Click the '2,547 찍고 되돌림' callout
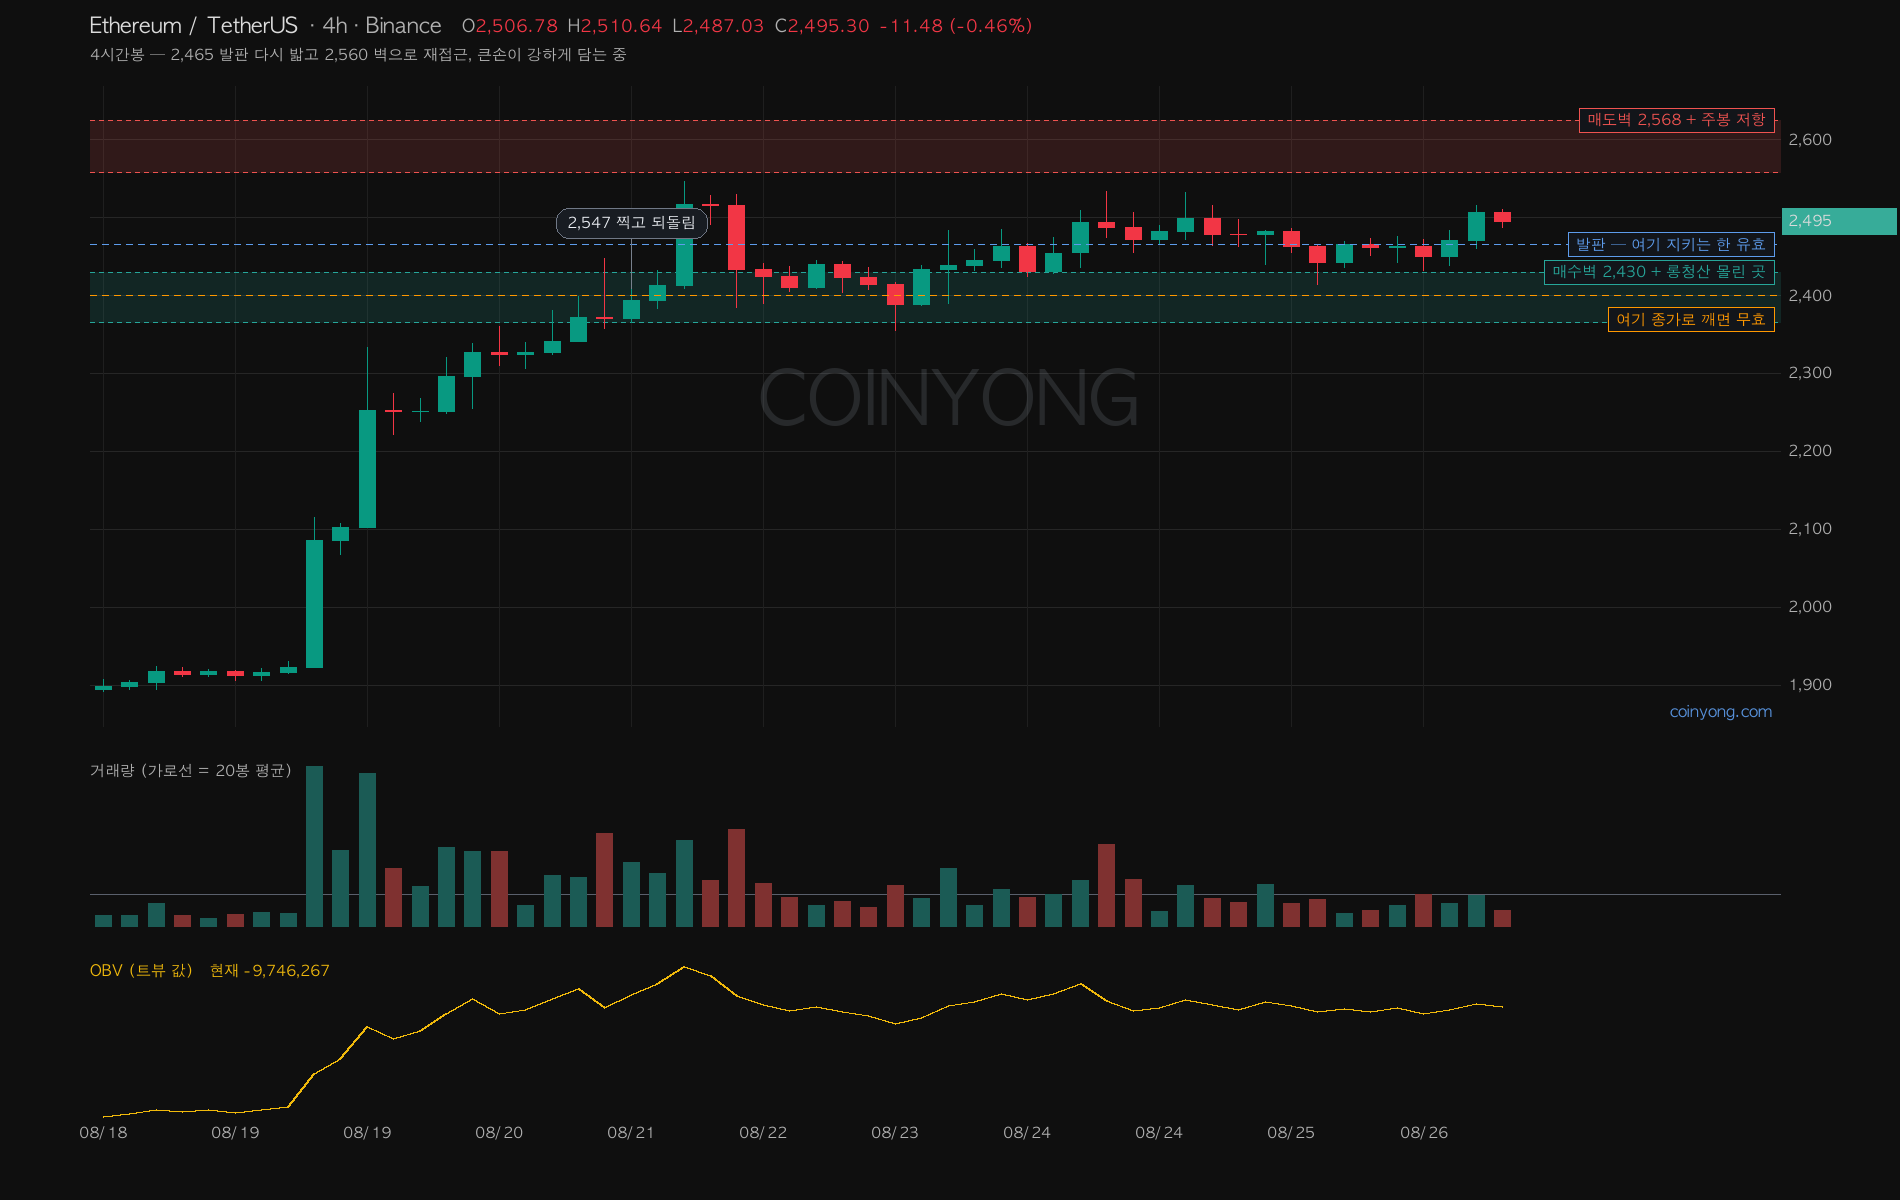The image size is (1900, 1200). [632, 223]
